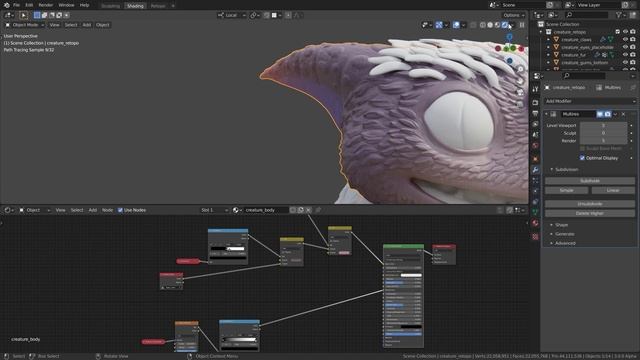Open the Local transform orientation dropdown
The image size is (640, 360).
[x=231, y=16]
